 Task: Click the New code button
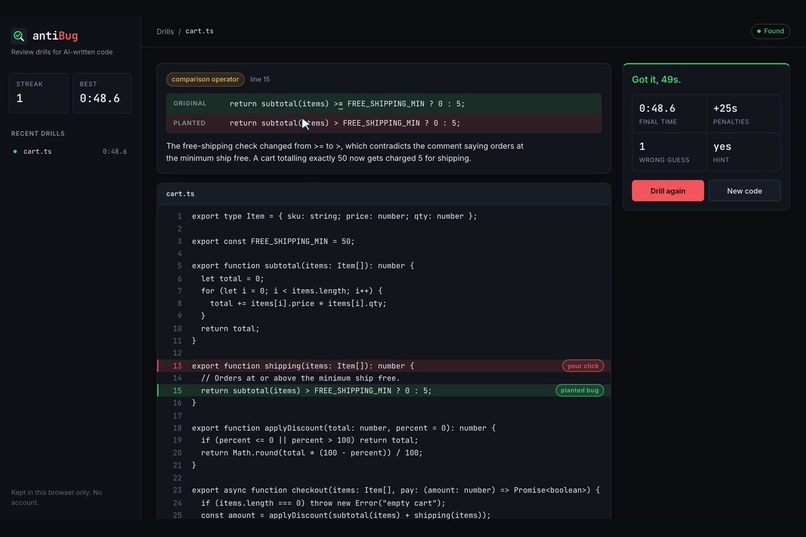744,191
